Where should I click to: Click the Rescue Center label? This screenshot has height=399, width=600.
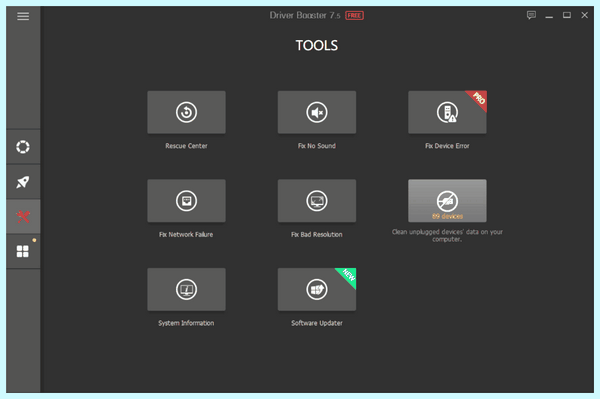click(x=186, y=146)
